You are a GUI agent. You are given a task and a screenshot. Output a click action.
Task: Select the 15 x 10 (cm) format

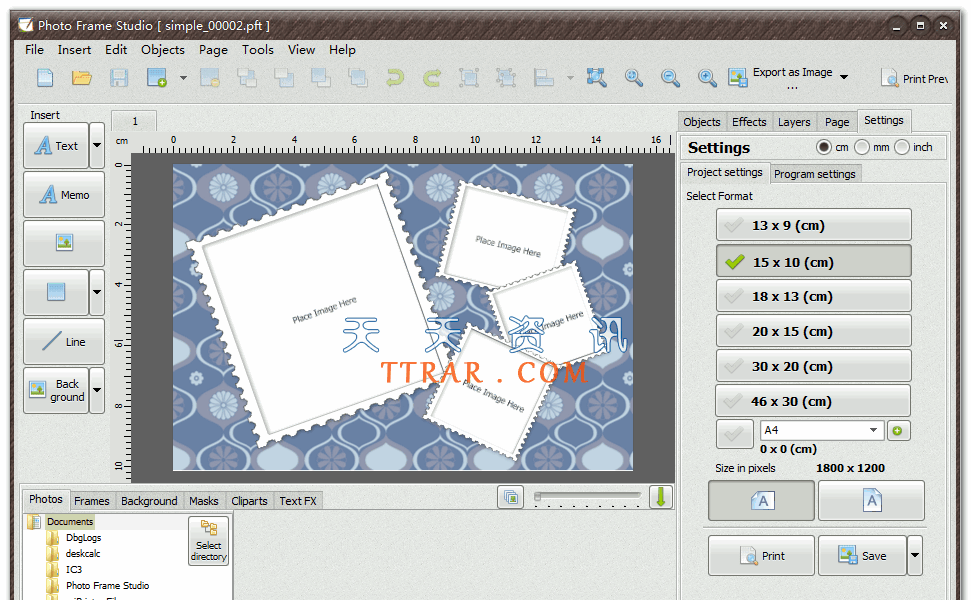[x=814, y=261]
